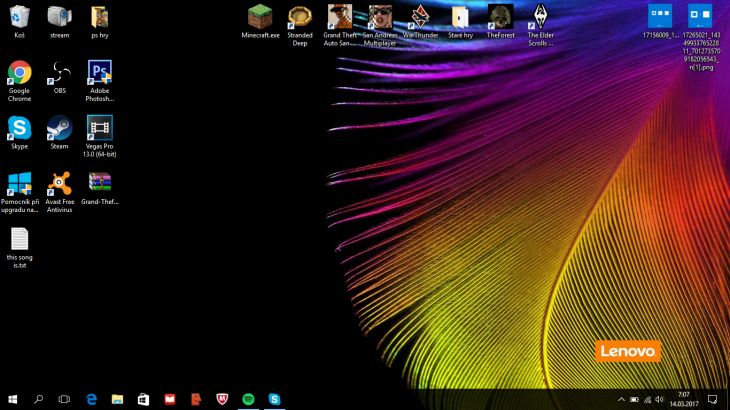Select Avast Free Antivirus shortcut
730x410 pixels.
(59, 183)
